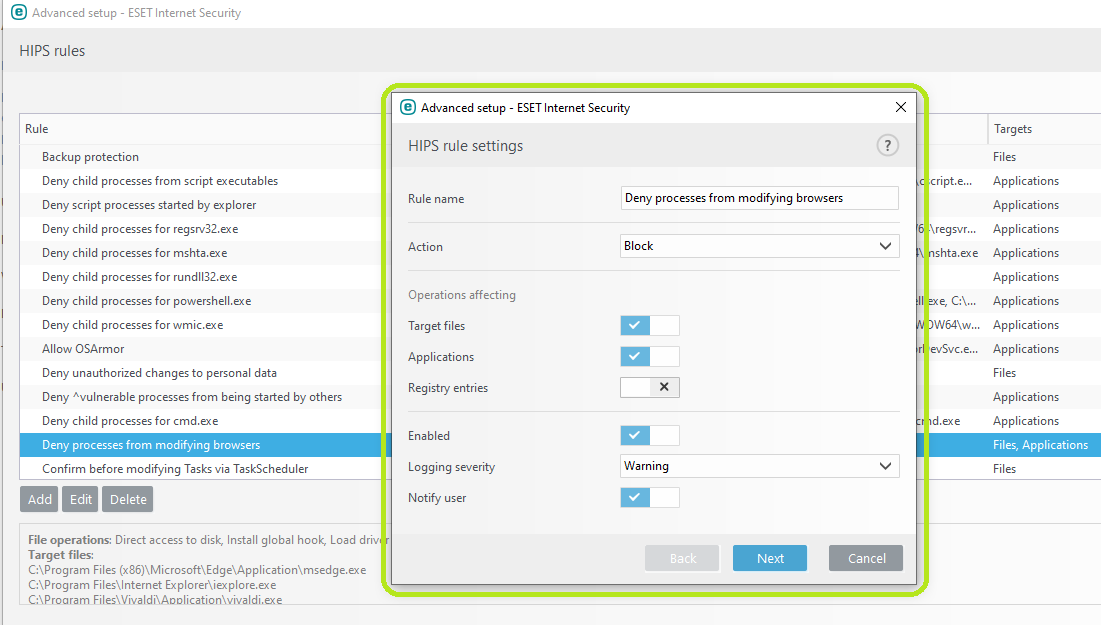This screenshot has height=625, width=1101.
Task: Click the Edit rule button
Action: (x=80, y=499)
